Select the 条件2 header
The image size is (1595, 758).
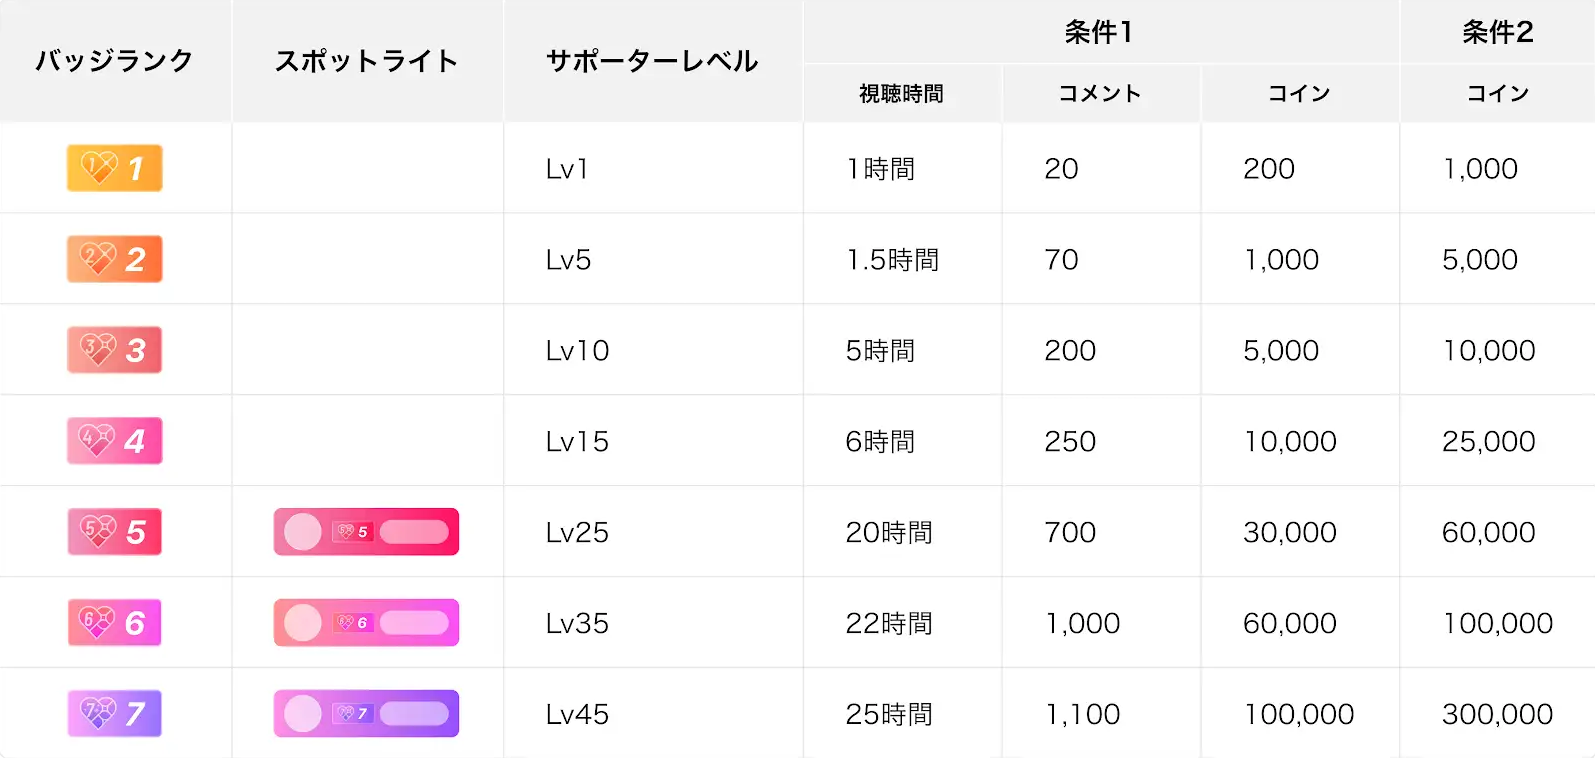click(x=1497, y=32)
